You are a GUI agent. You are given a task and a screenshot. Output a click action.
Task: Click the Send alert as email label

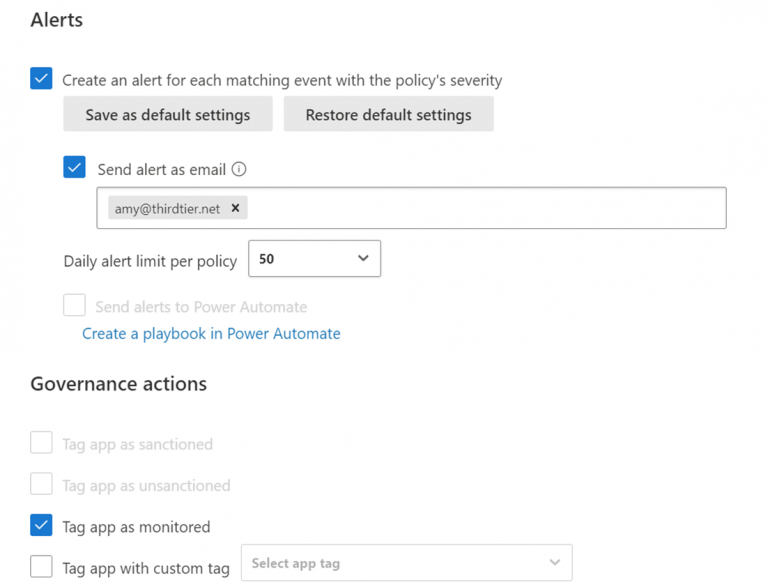pos(160,169)
